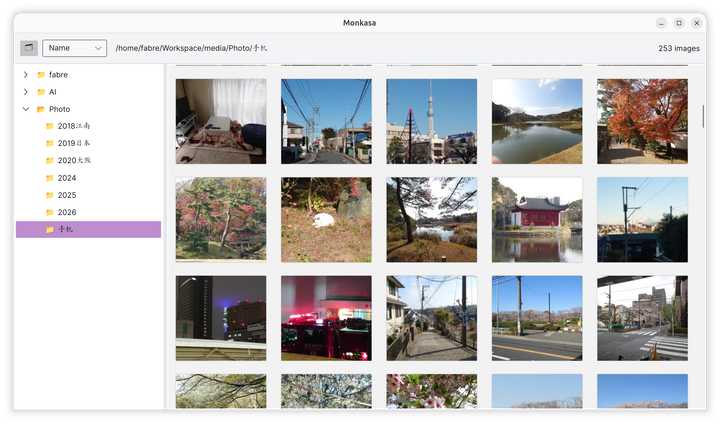Open the Japanese garden pines photo
The image size is (720, 423).
pos(221,220)
